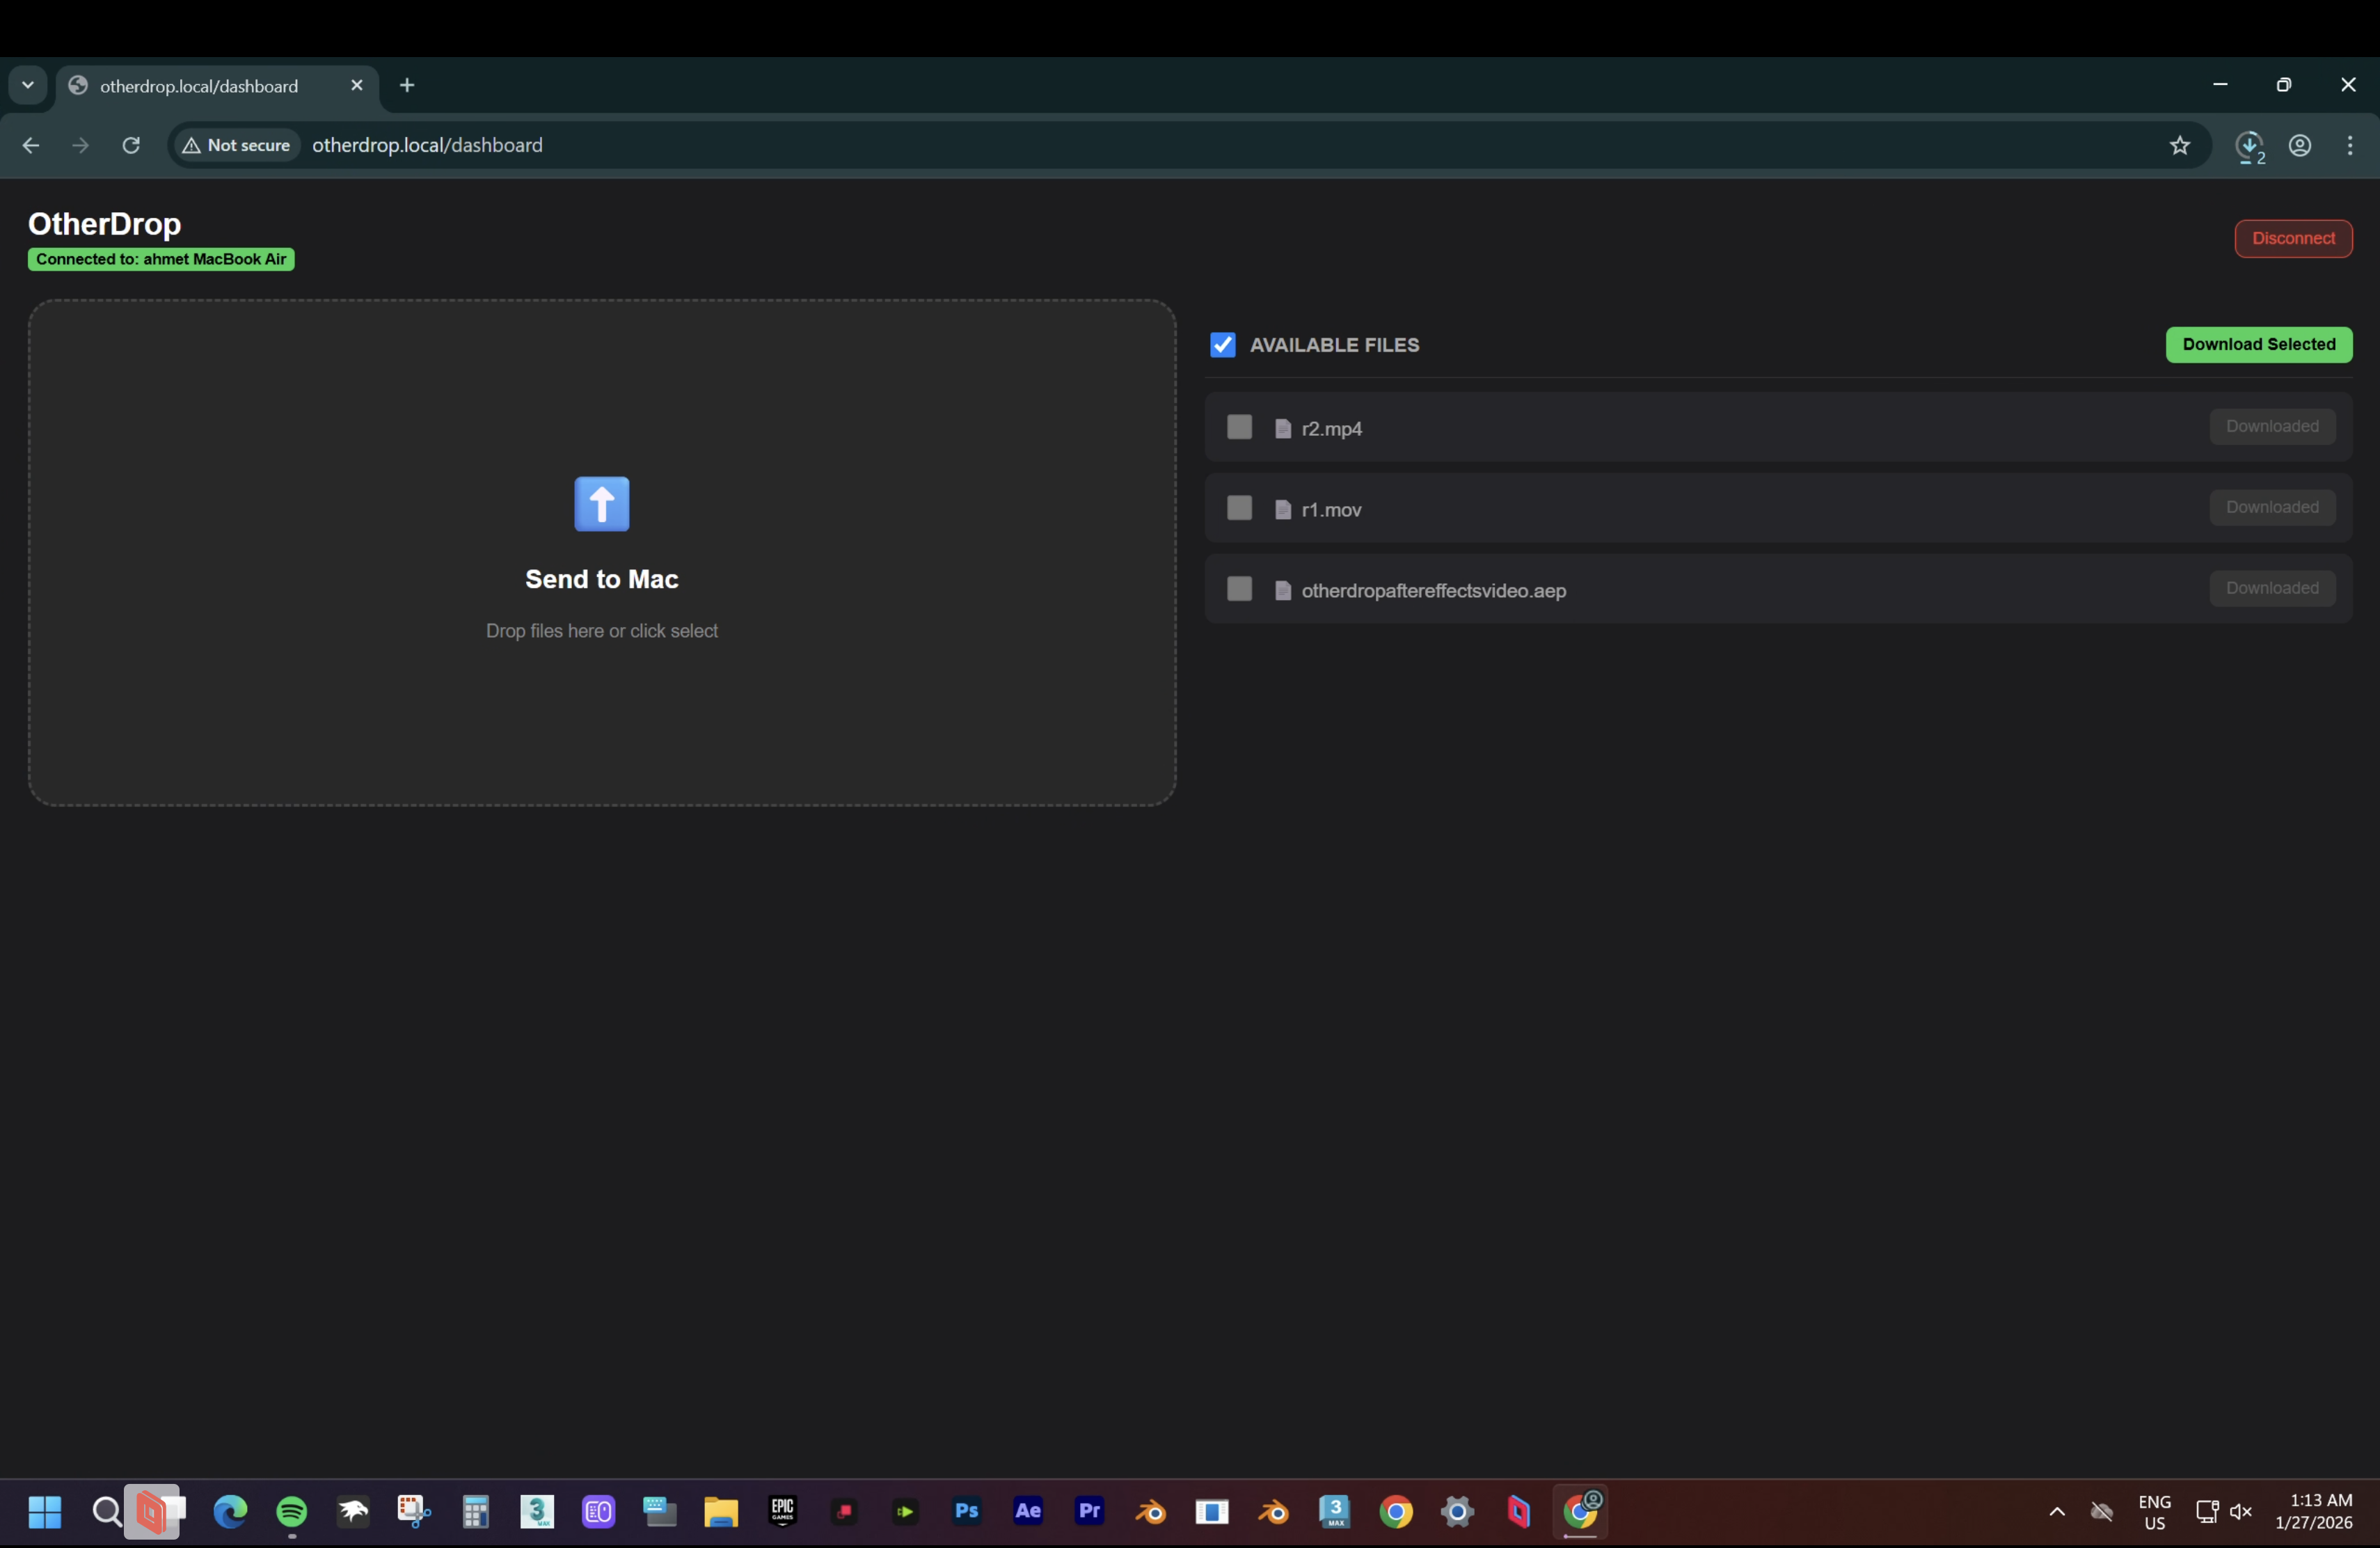Switch to the otherdrop.local/dashboard tab
Viewport: 2380px width, 1548px height.
tap(200, 86)
